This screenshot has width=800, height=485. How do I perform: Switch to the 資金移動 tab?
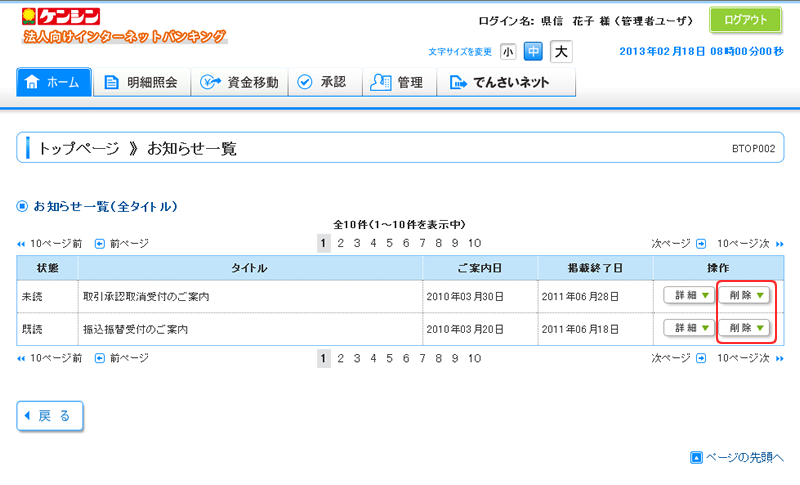[239, 83]
